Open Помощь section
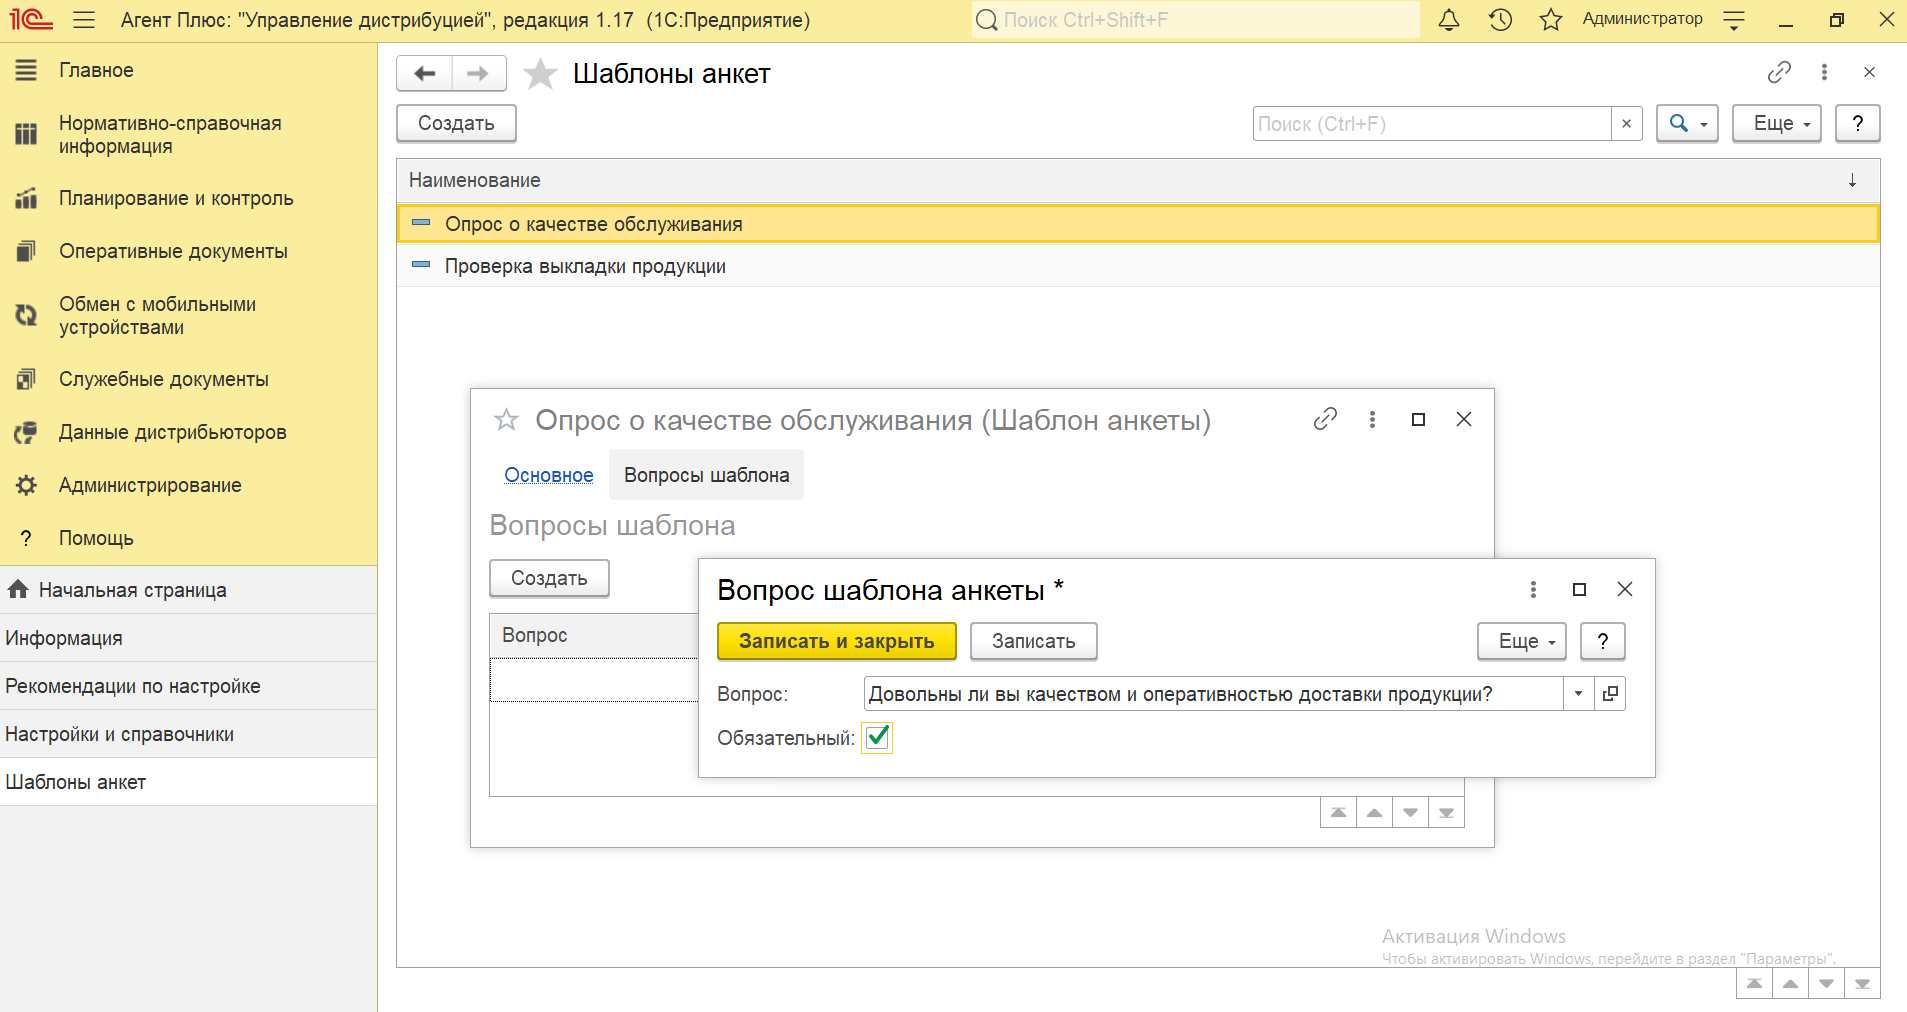The image size is (1907, 1012). 96,538
